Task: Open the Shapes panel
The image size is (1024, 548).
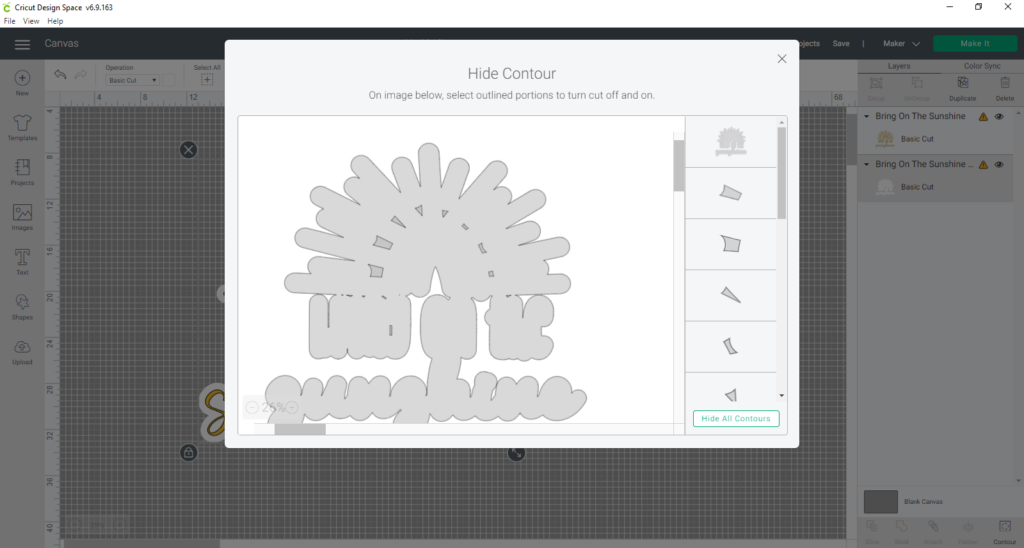Action: [22, 302]
